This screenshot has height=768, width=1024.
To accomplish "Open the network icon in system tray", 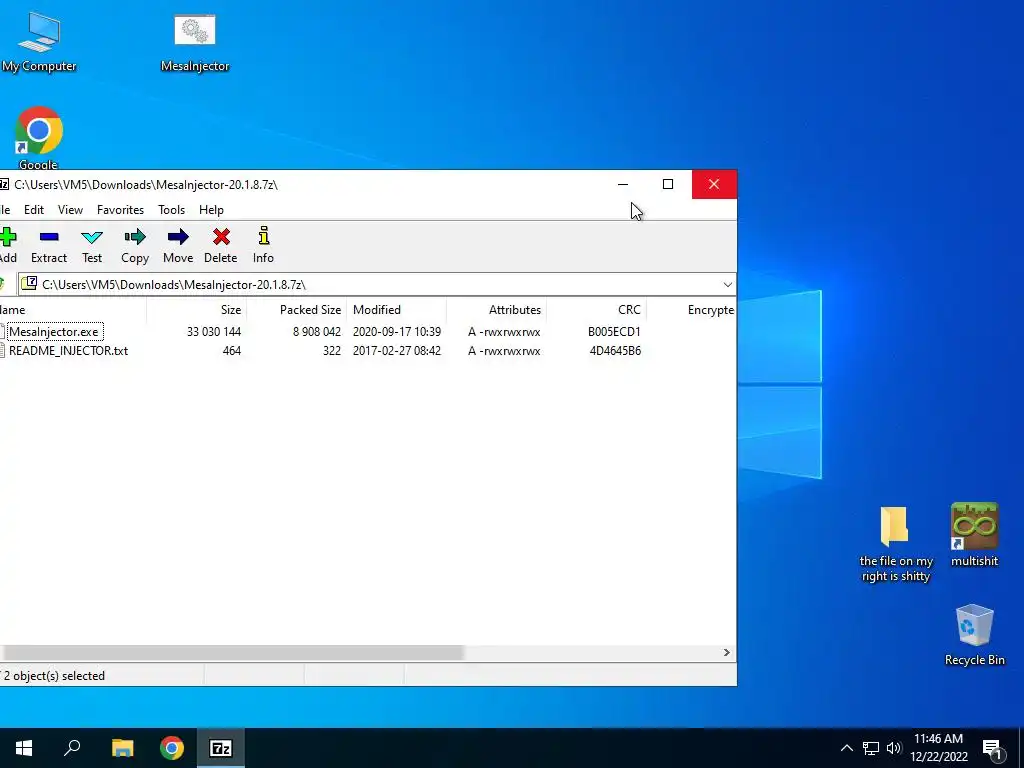I will [871, 748].
